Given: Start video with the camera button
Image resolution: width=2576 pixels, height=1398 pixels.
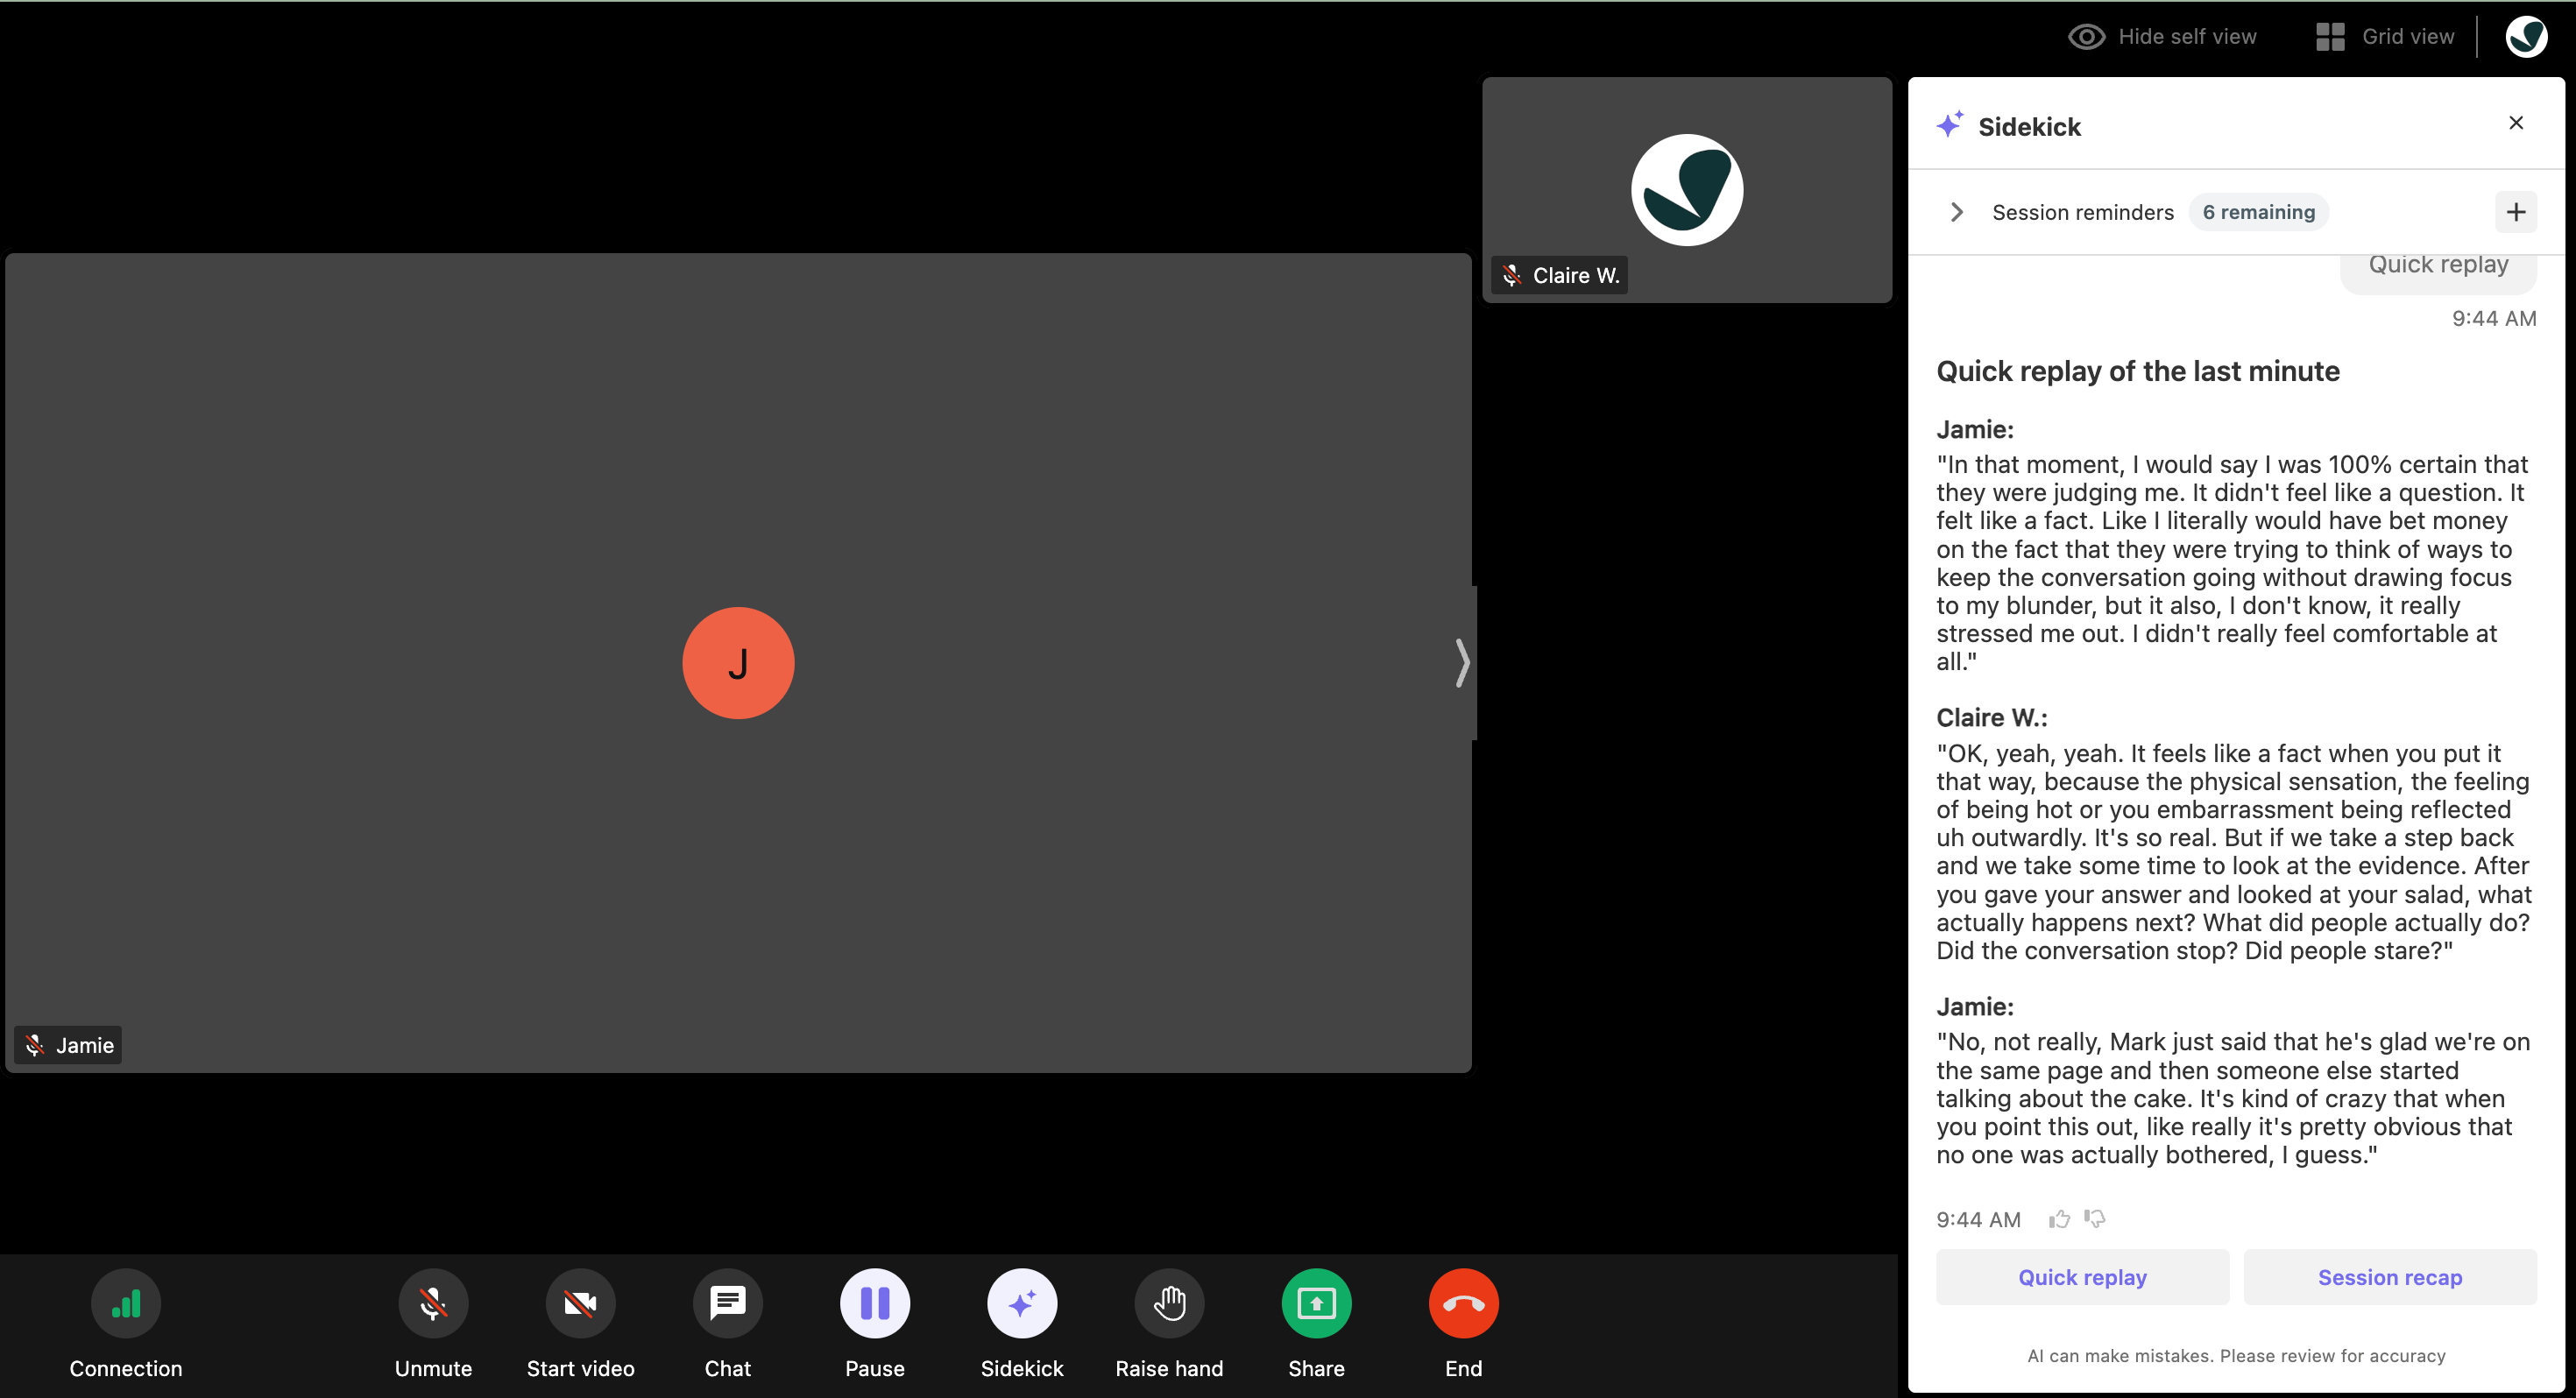Looking at the screenshot, I should point(580,1303).
